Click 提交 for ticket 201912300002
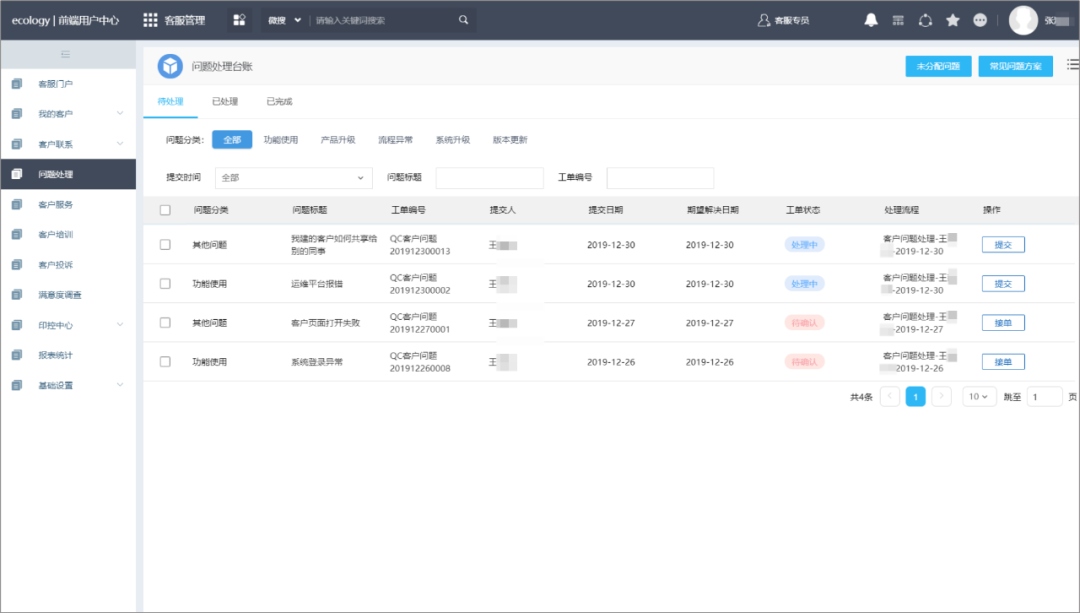The height and width of the screenshot is (613, 1080). (1003, 284)
